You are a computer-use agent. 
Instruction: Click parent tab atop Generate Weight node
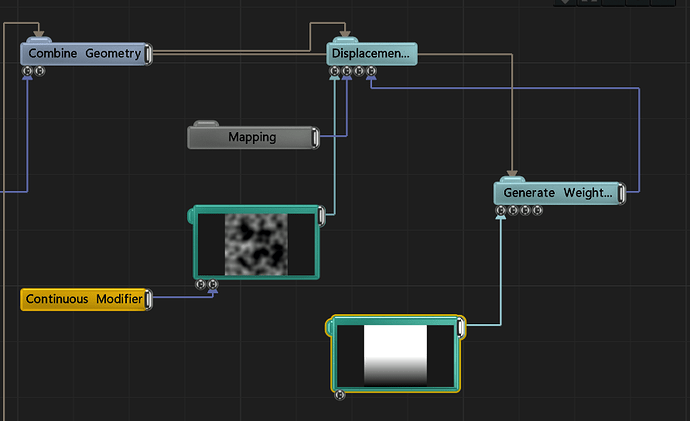coord(512,179)
